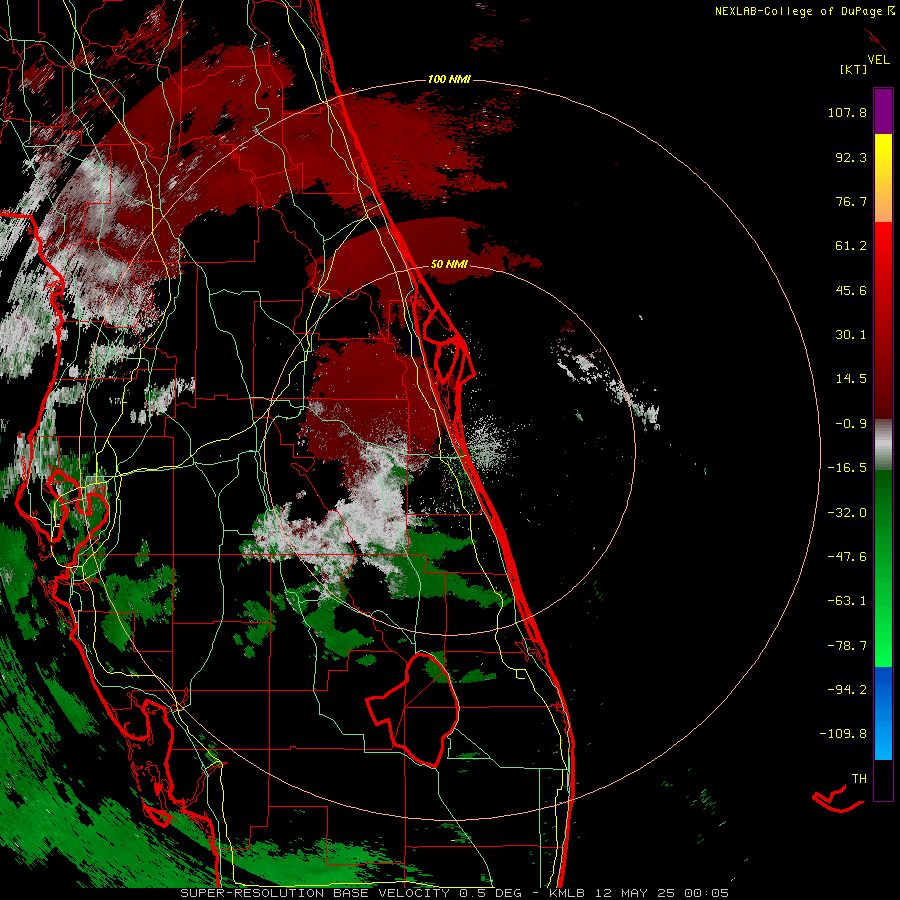Pick the gray near-zero segment of color bar
This screenshot has height=900, width=900.
(883, 445)
